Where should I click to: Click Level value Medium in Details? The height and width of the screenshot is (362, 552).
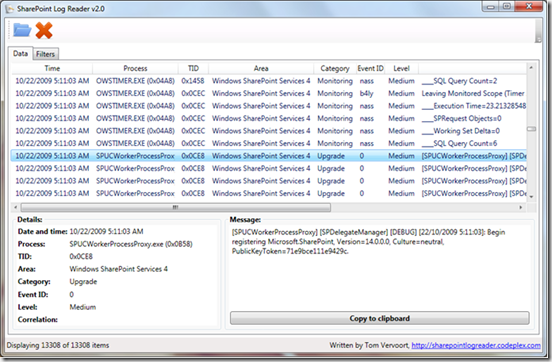pyautogui.click(x=83, y=307)
